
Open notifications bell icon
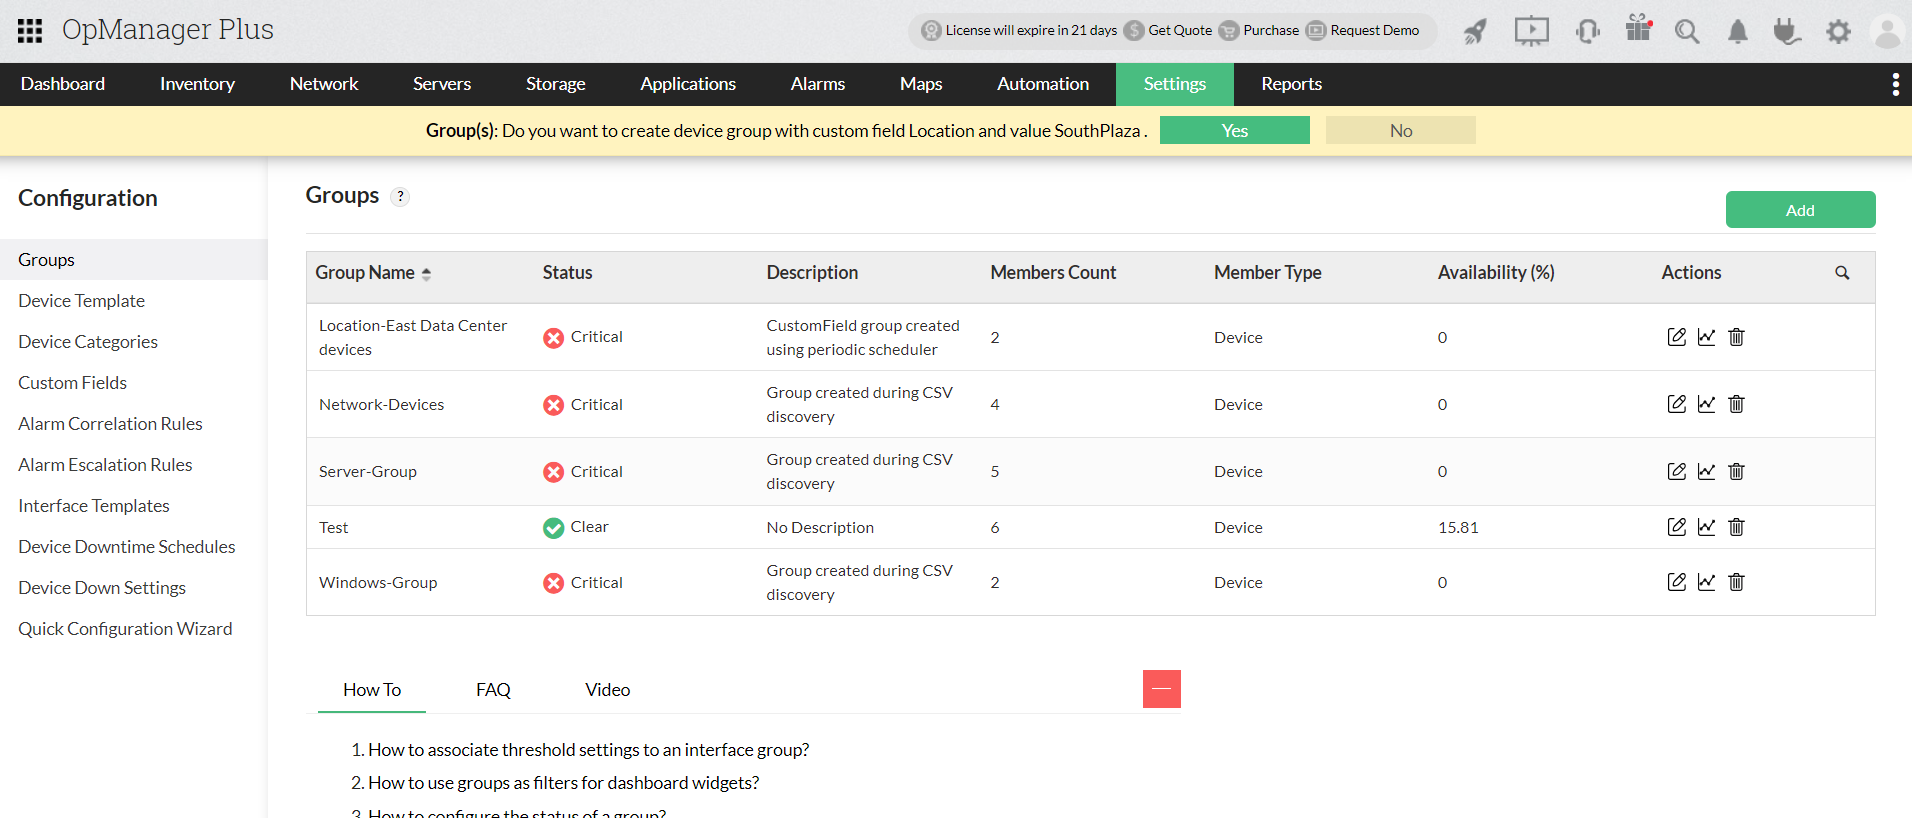click(x=1738, y=32)
